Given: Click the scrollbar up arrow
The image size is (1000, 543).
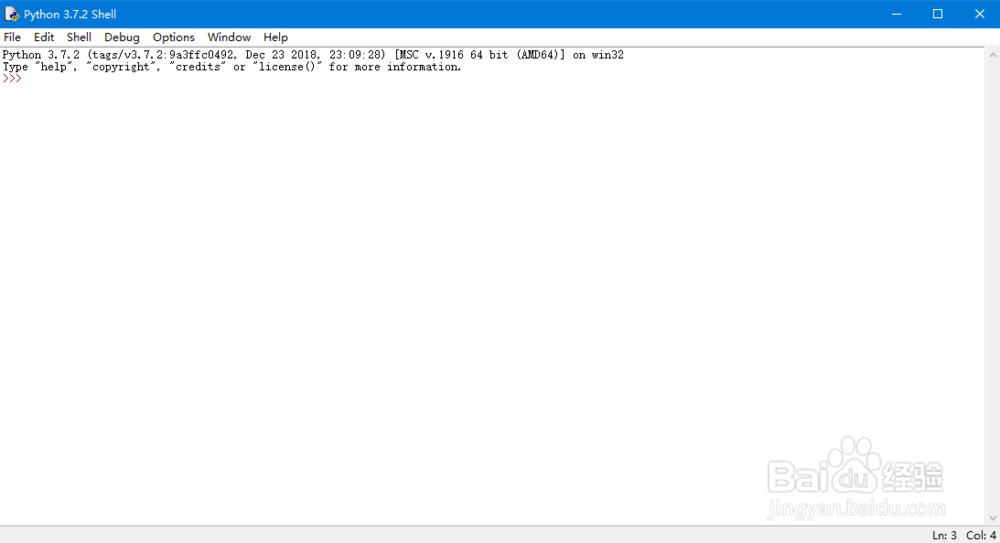Looking at the screenshot, I should 992,56.
